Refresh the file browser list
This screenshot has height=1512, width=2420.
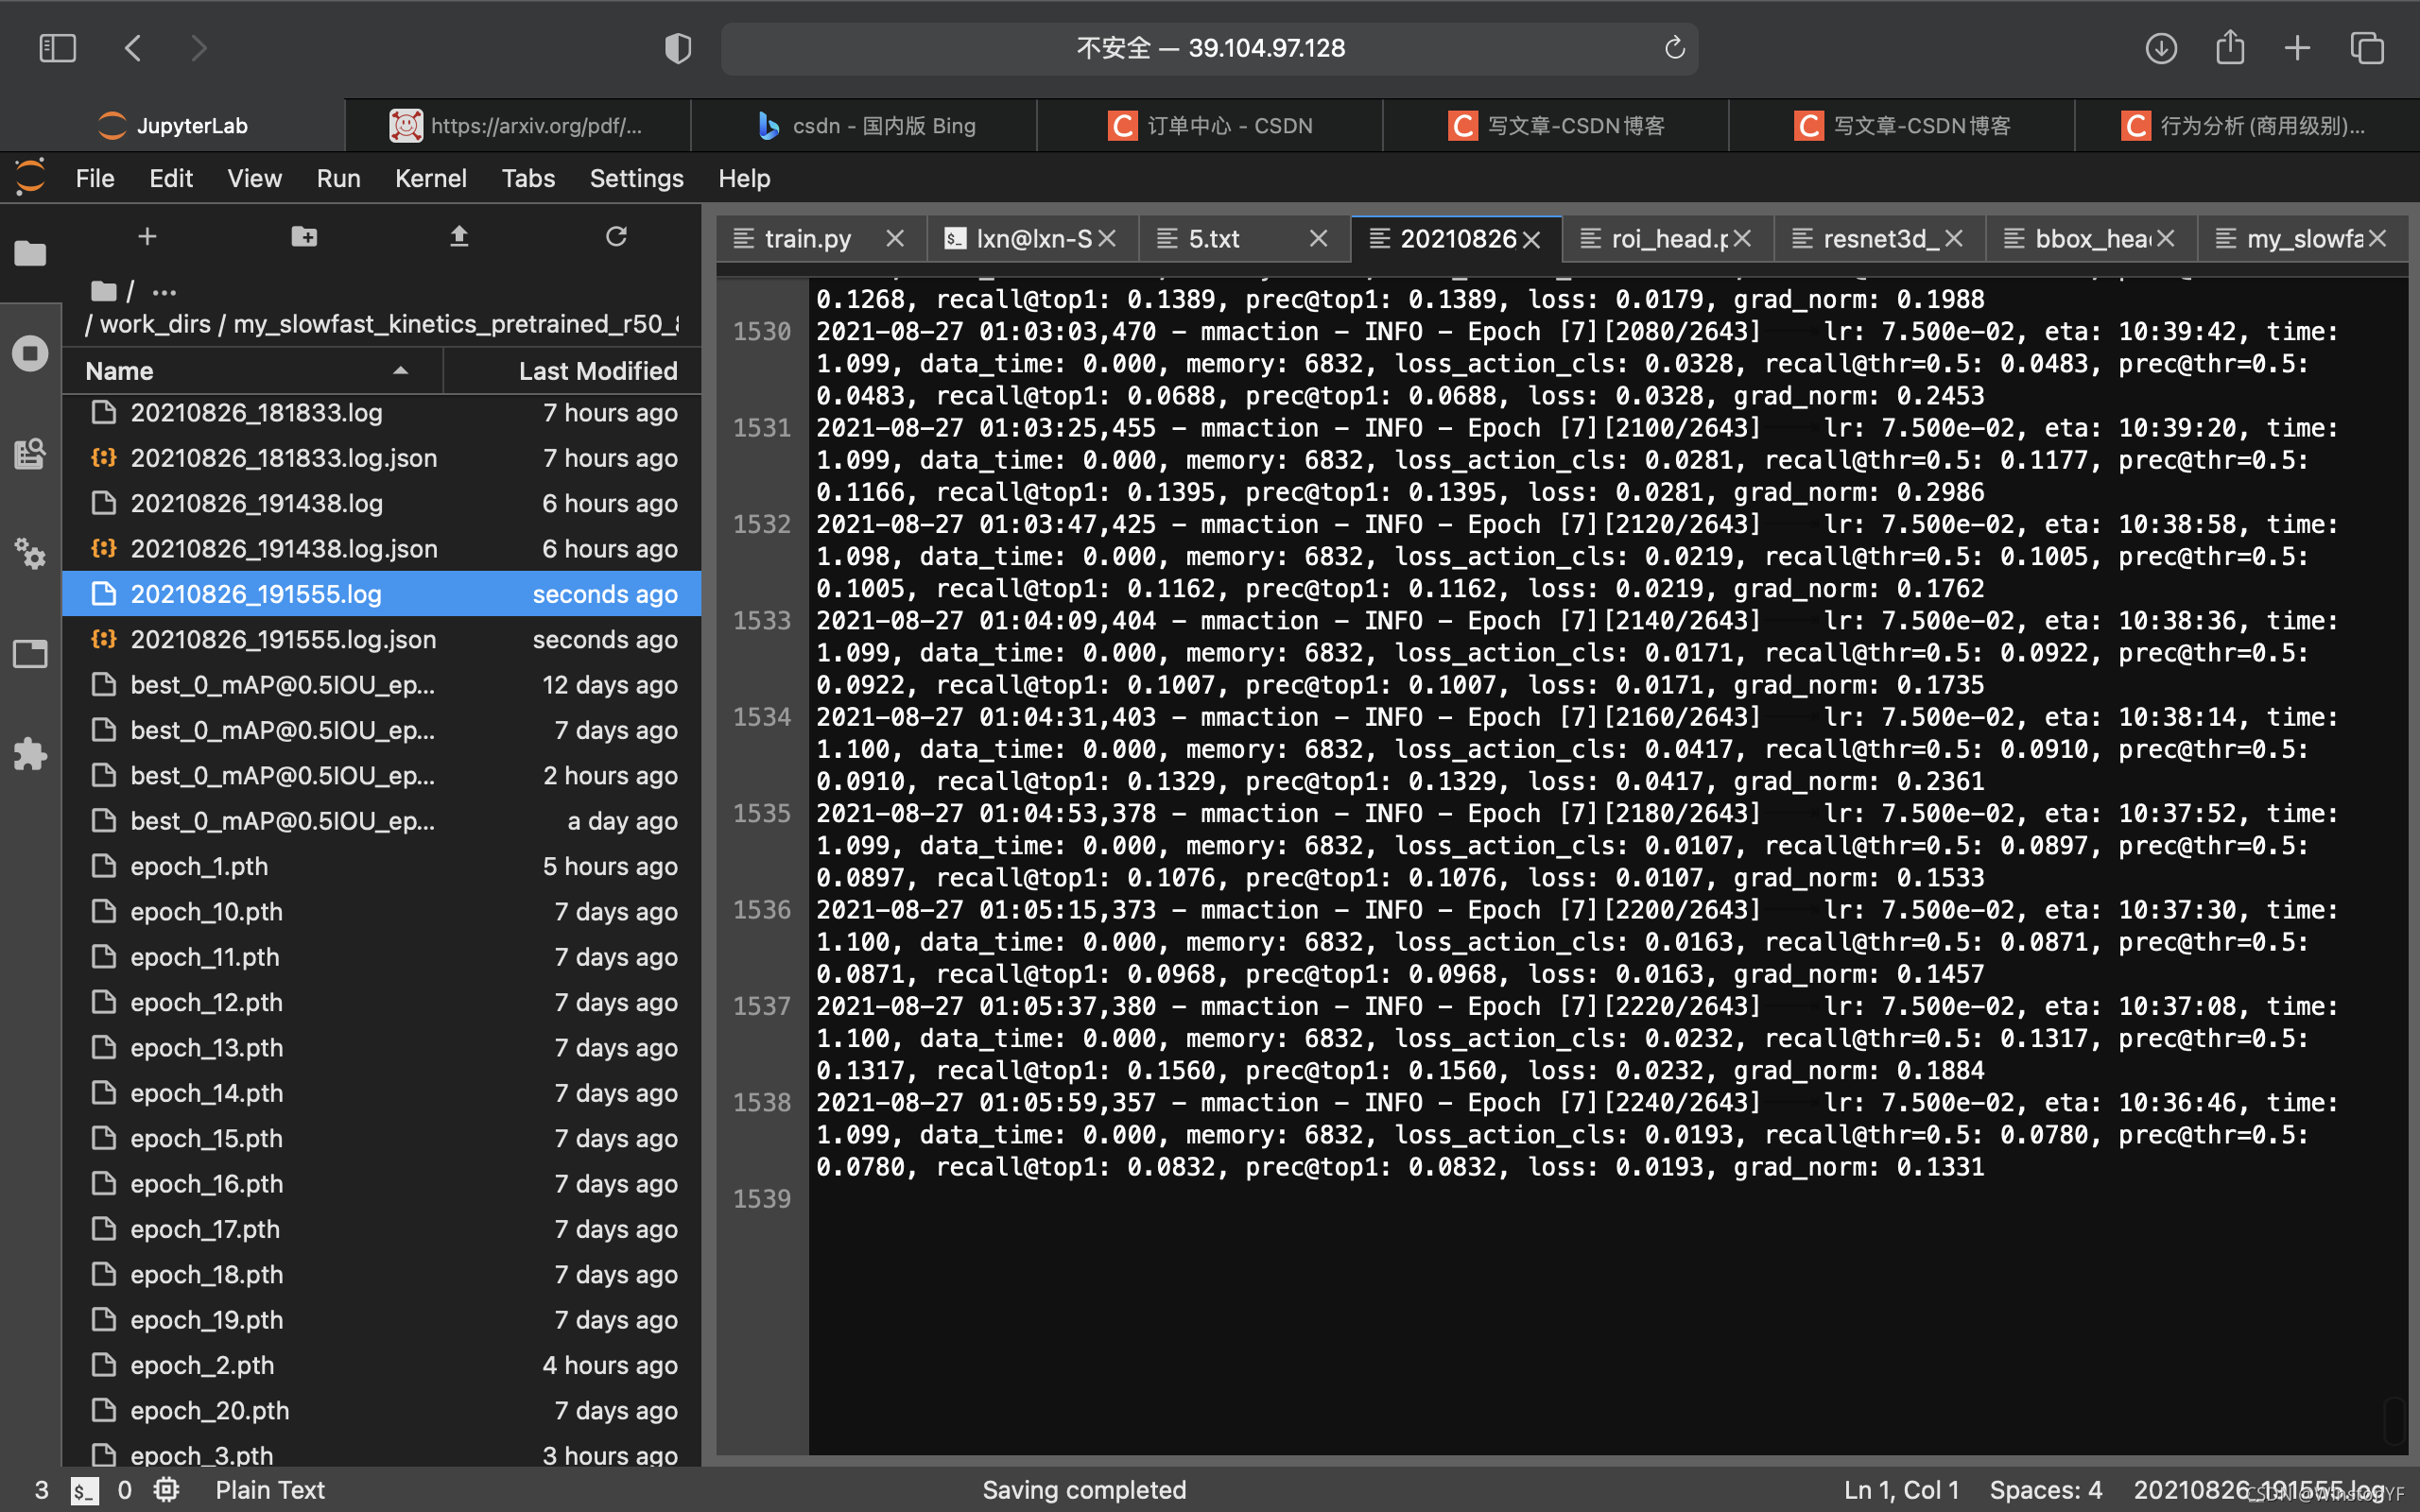pyautogui.click(x=616, y=237)
